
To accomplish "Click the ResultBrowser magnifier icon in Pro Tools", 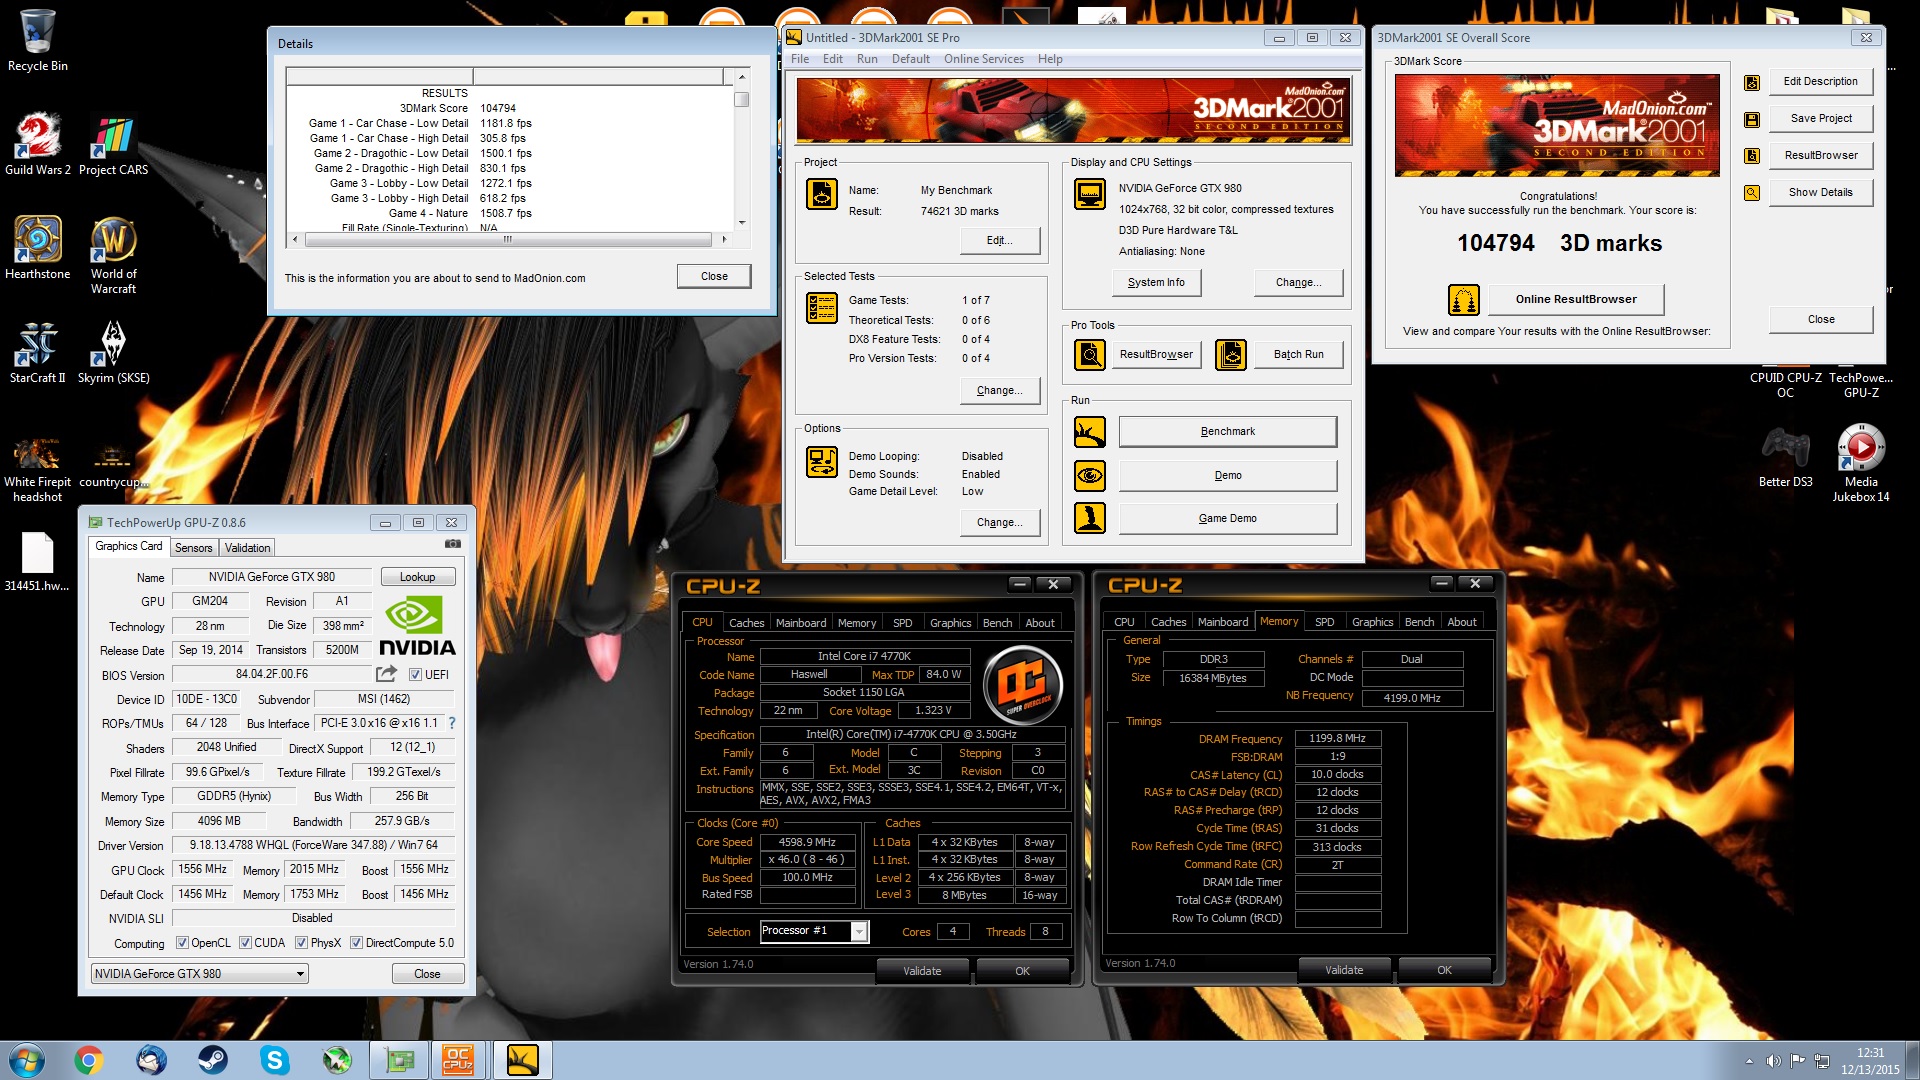I will (1090, 354).
